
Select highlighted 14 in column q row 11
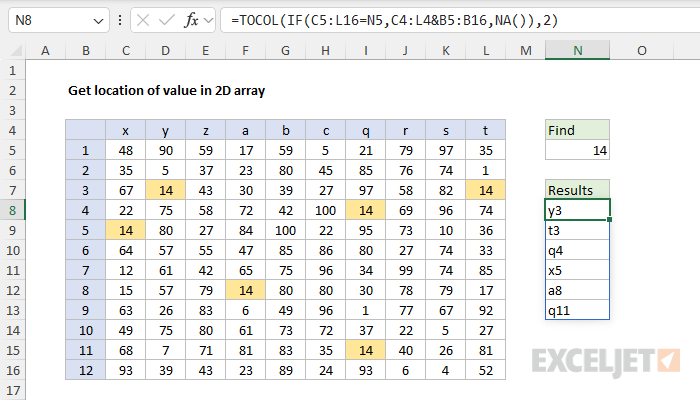366,350
